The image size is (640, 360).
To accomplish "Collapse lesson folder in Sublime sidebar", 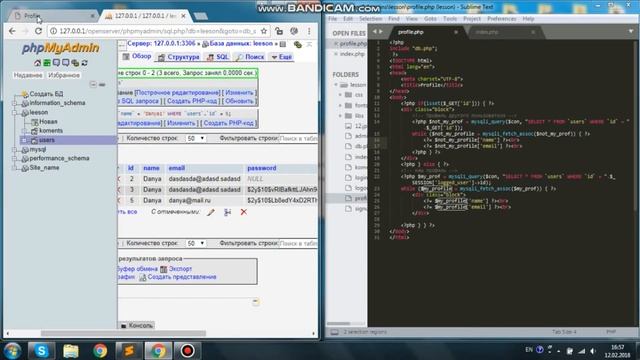I will point(336,85).
